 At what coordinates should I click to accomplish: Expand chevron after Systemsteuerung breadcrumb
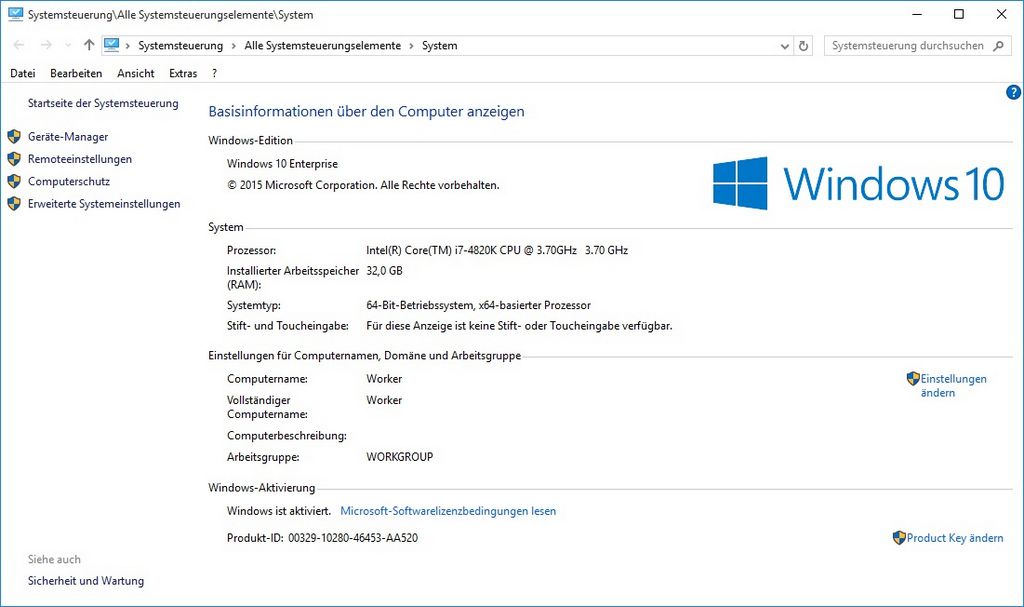[x=233, y=46]
